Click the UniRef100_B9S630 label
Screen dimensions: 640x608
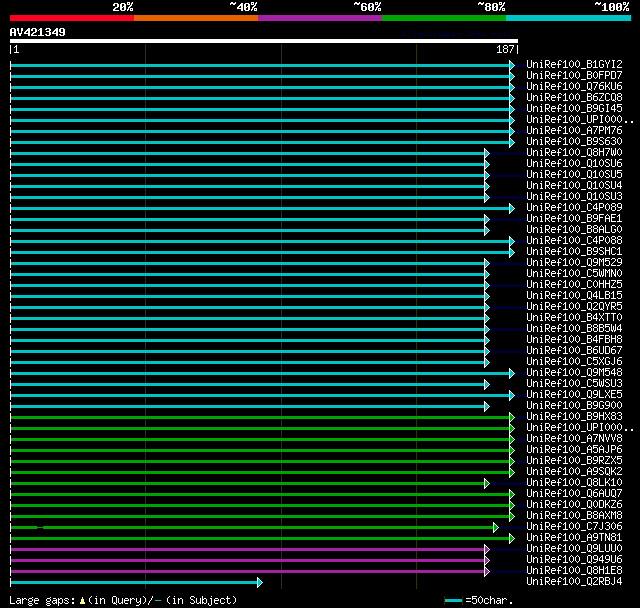tap(574, 142)
